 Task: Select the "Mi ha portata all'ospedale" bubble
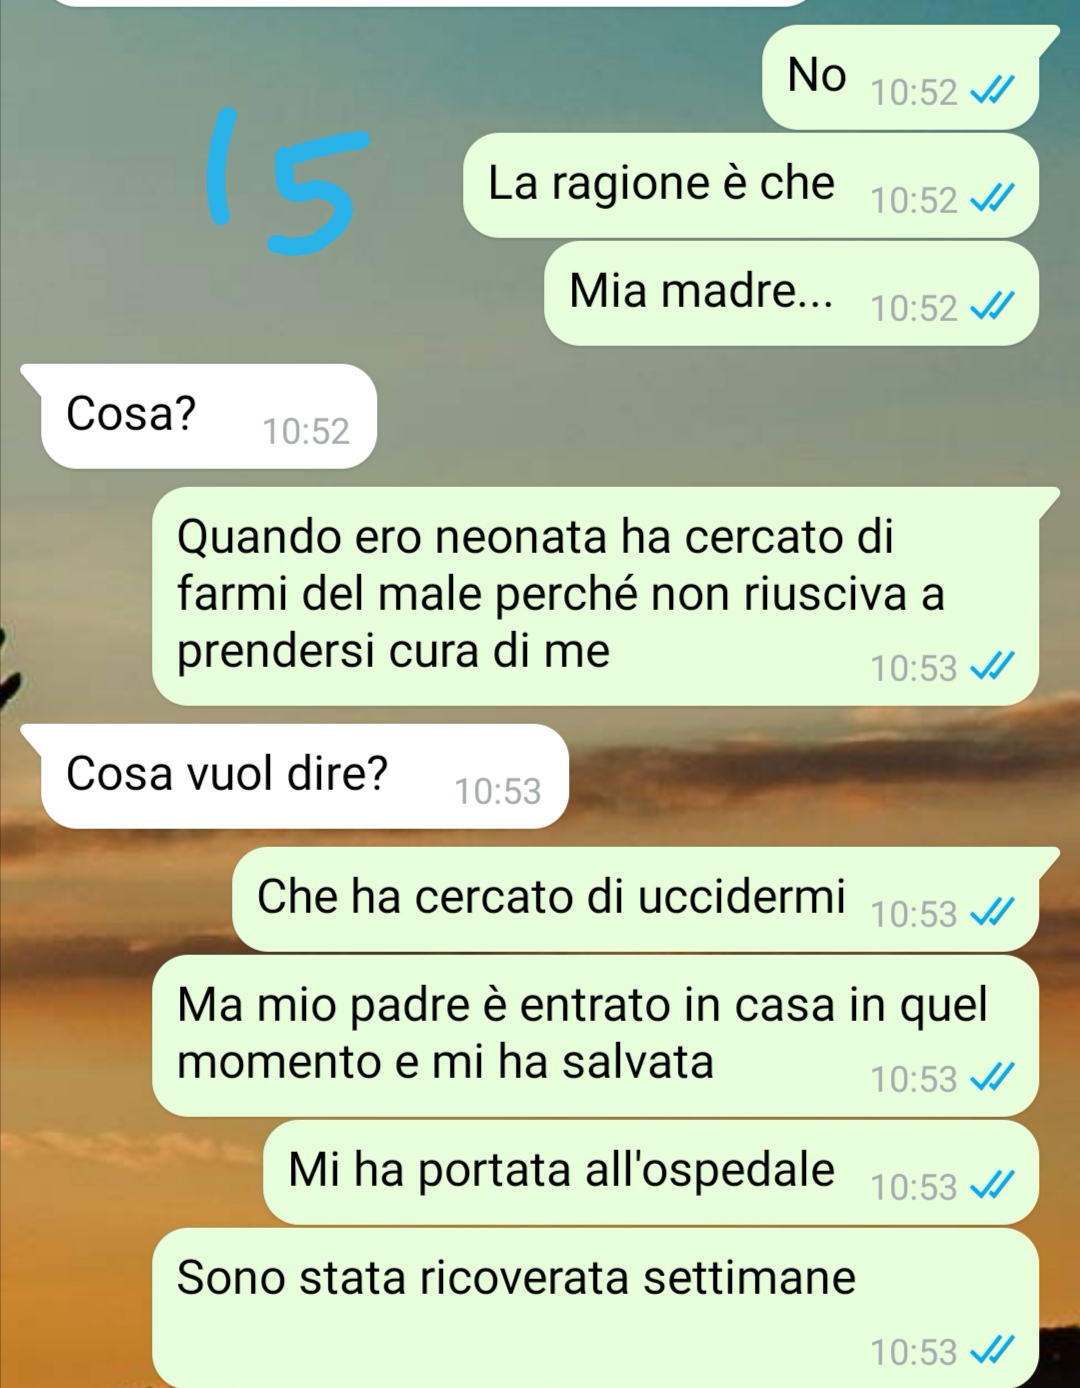click(651, 1172)
